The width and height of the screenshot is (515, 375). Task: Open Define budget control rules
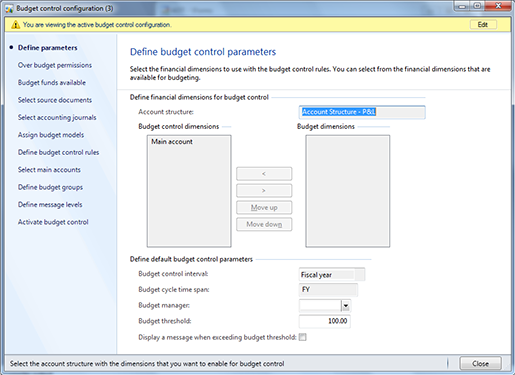click(58, 152)
